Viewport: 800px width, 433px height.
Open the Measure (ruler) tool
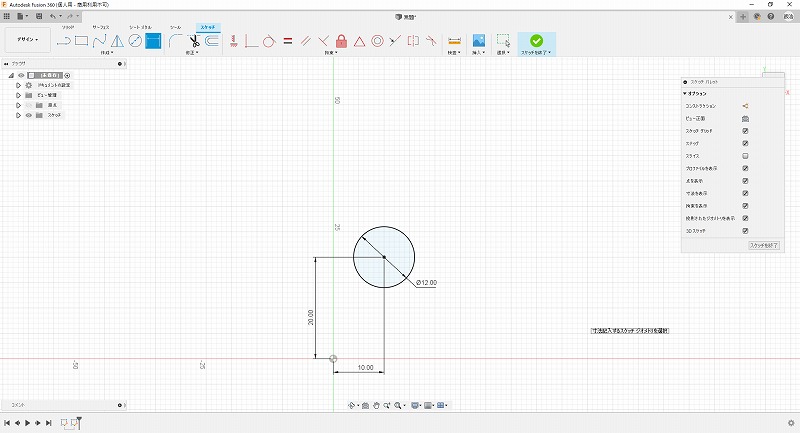(454, 41)
